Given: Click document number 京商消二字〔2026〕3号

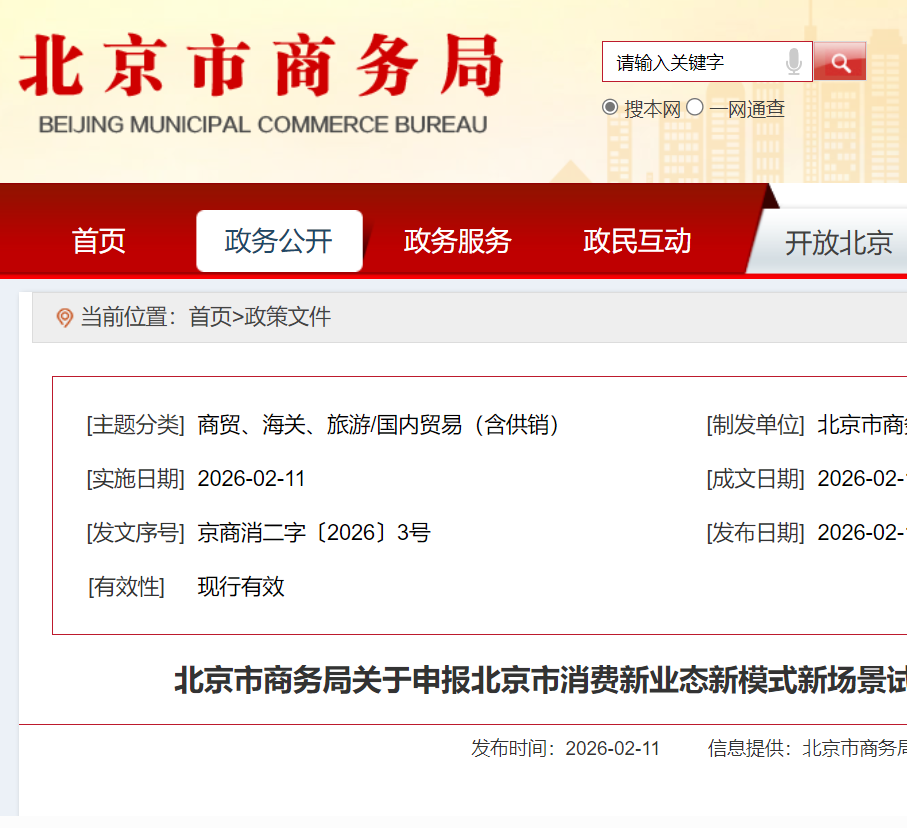Looking at the screenshot, I should tap(314, 533).
